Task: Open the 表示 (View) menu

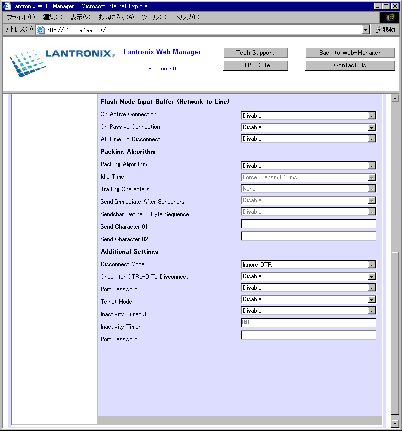Action: point(80,17)
